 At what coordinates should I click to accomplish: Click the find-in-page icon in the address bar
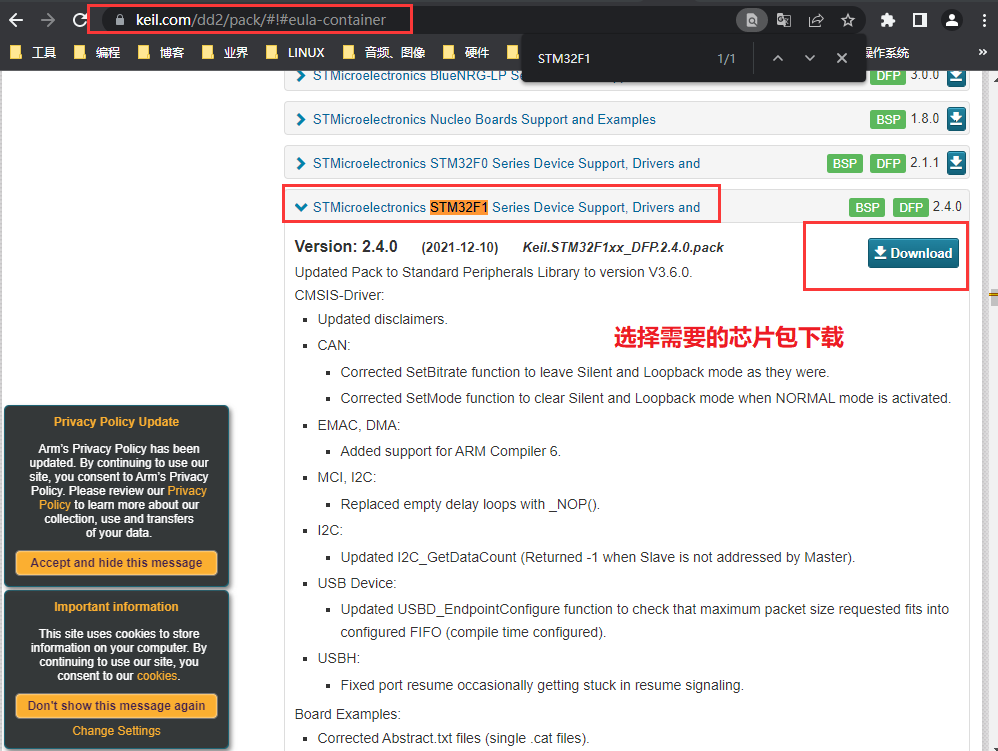click(752, 20)
